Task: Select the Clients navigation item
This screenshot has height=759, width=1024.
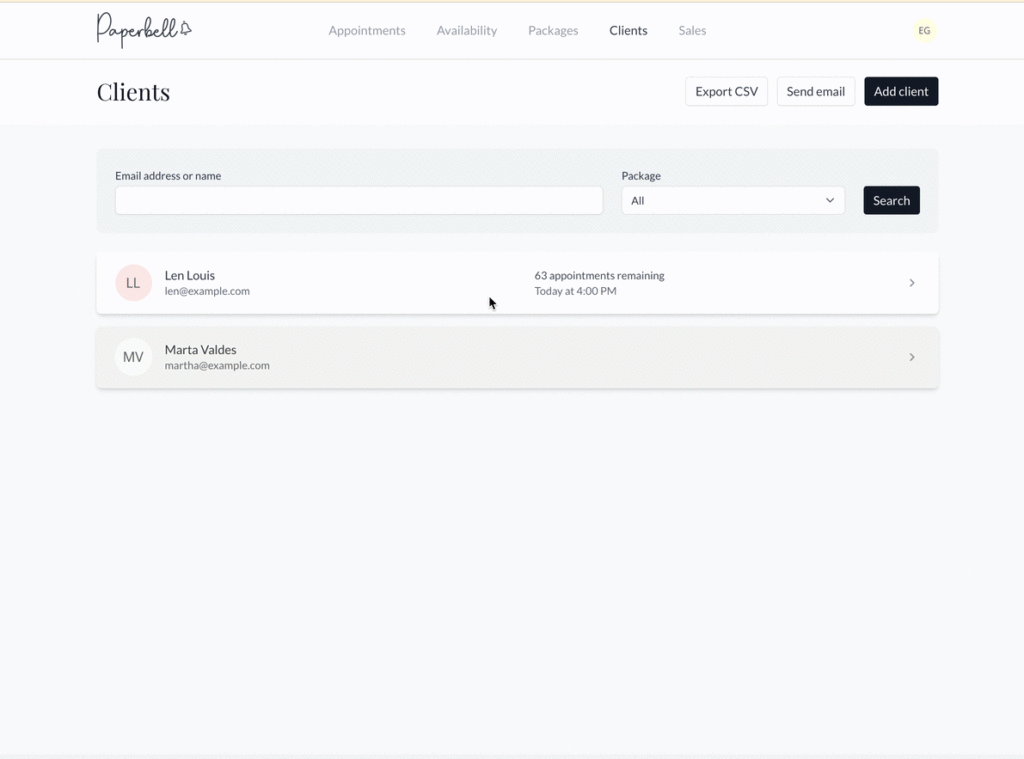Action: click(628, 30)
